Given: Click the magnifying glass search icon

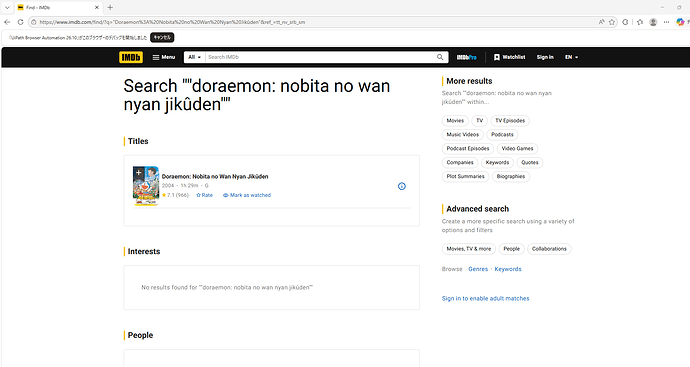Looking at the screenshot, I should [440, 57].
